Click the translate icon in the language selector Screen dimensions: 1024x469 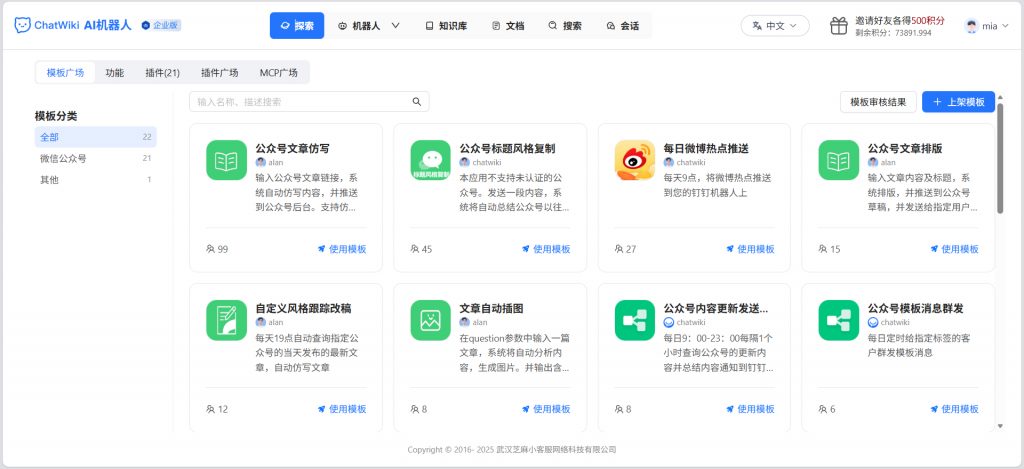tap(757, 26)
